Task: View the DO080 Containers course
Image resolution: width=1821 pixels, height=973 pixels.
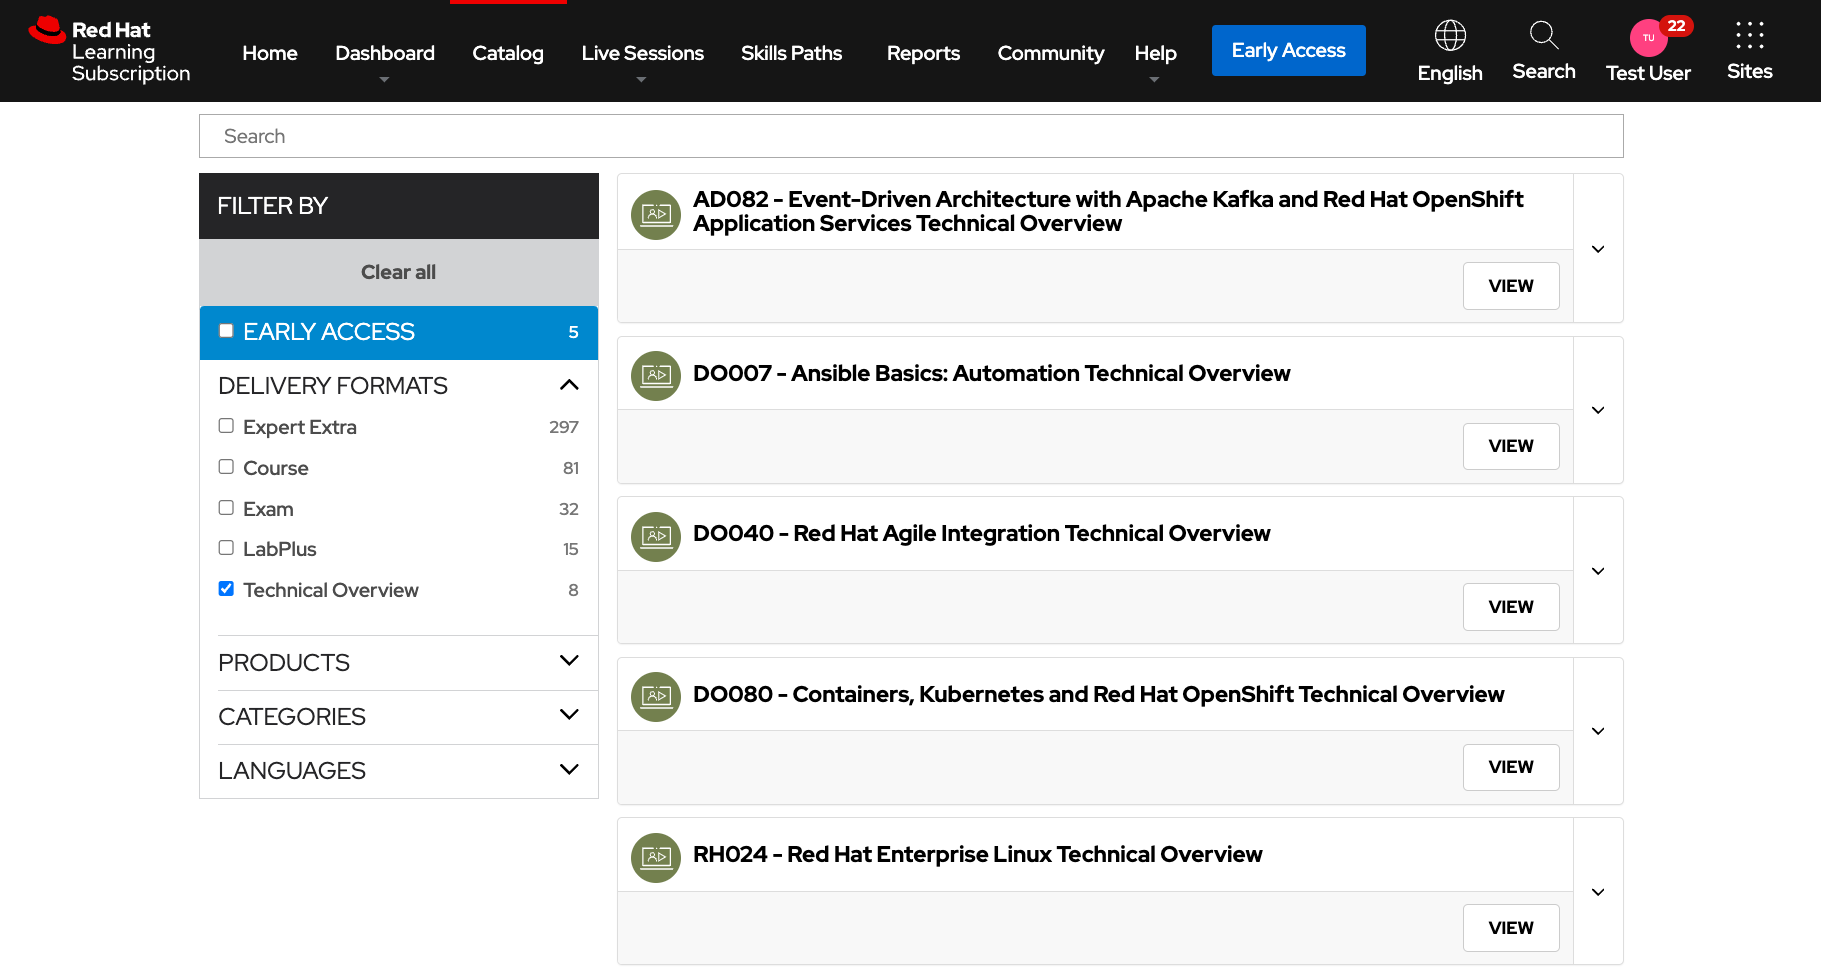Action: pyautogui.click(x=1510, y=766)
